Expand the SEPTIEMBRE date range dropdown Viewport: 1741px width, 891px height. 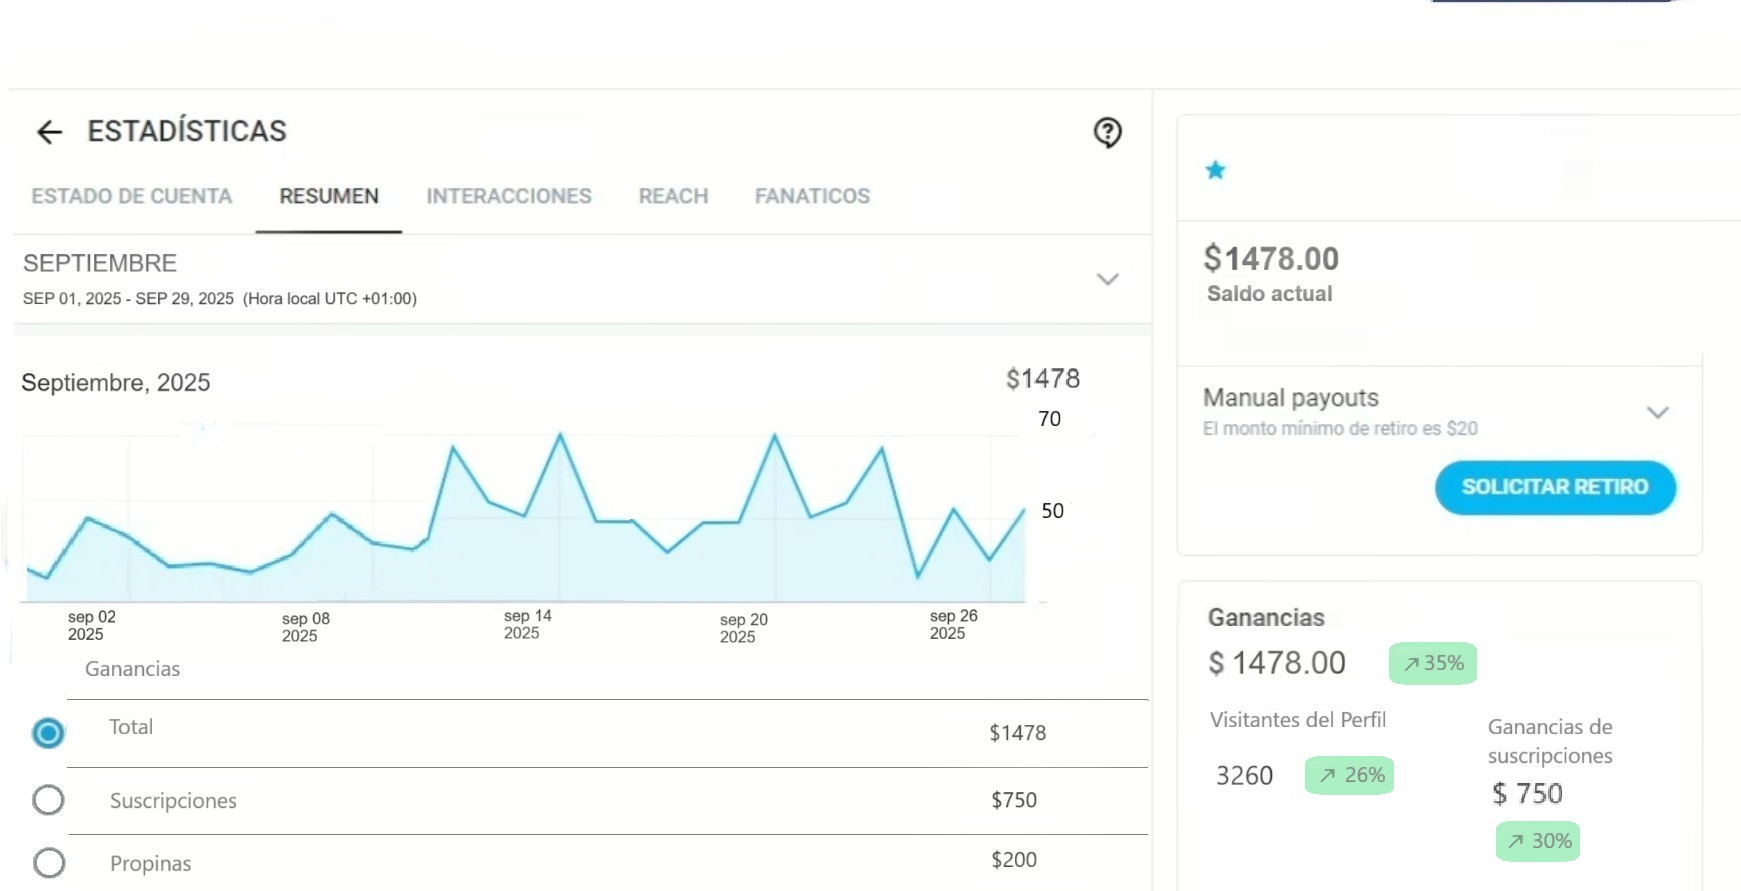coord(1107,279)
